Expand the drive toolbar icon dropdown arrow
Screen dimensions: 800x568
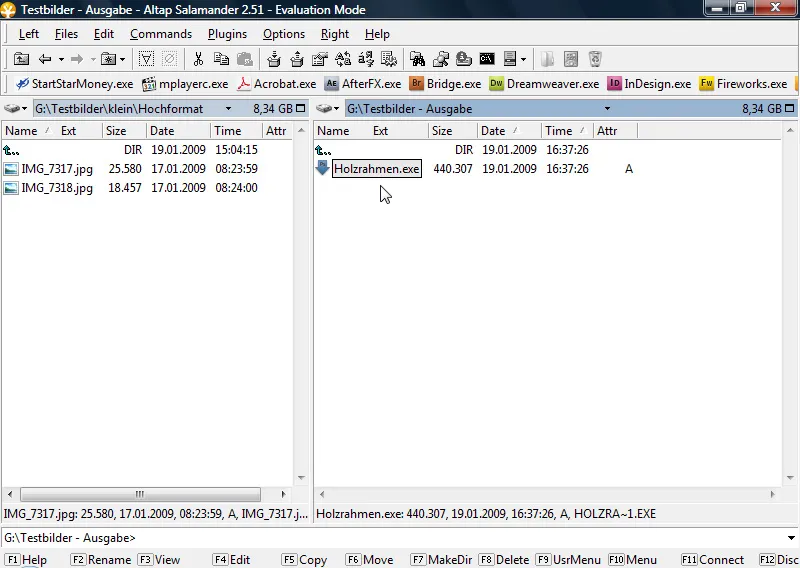coord(523,59)
